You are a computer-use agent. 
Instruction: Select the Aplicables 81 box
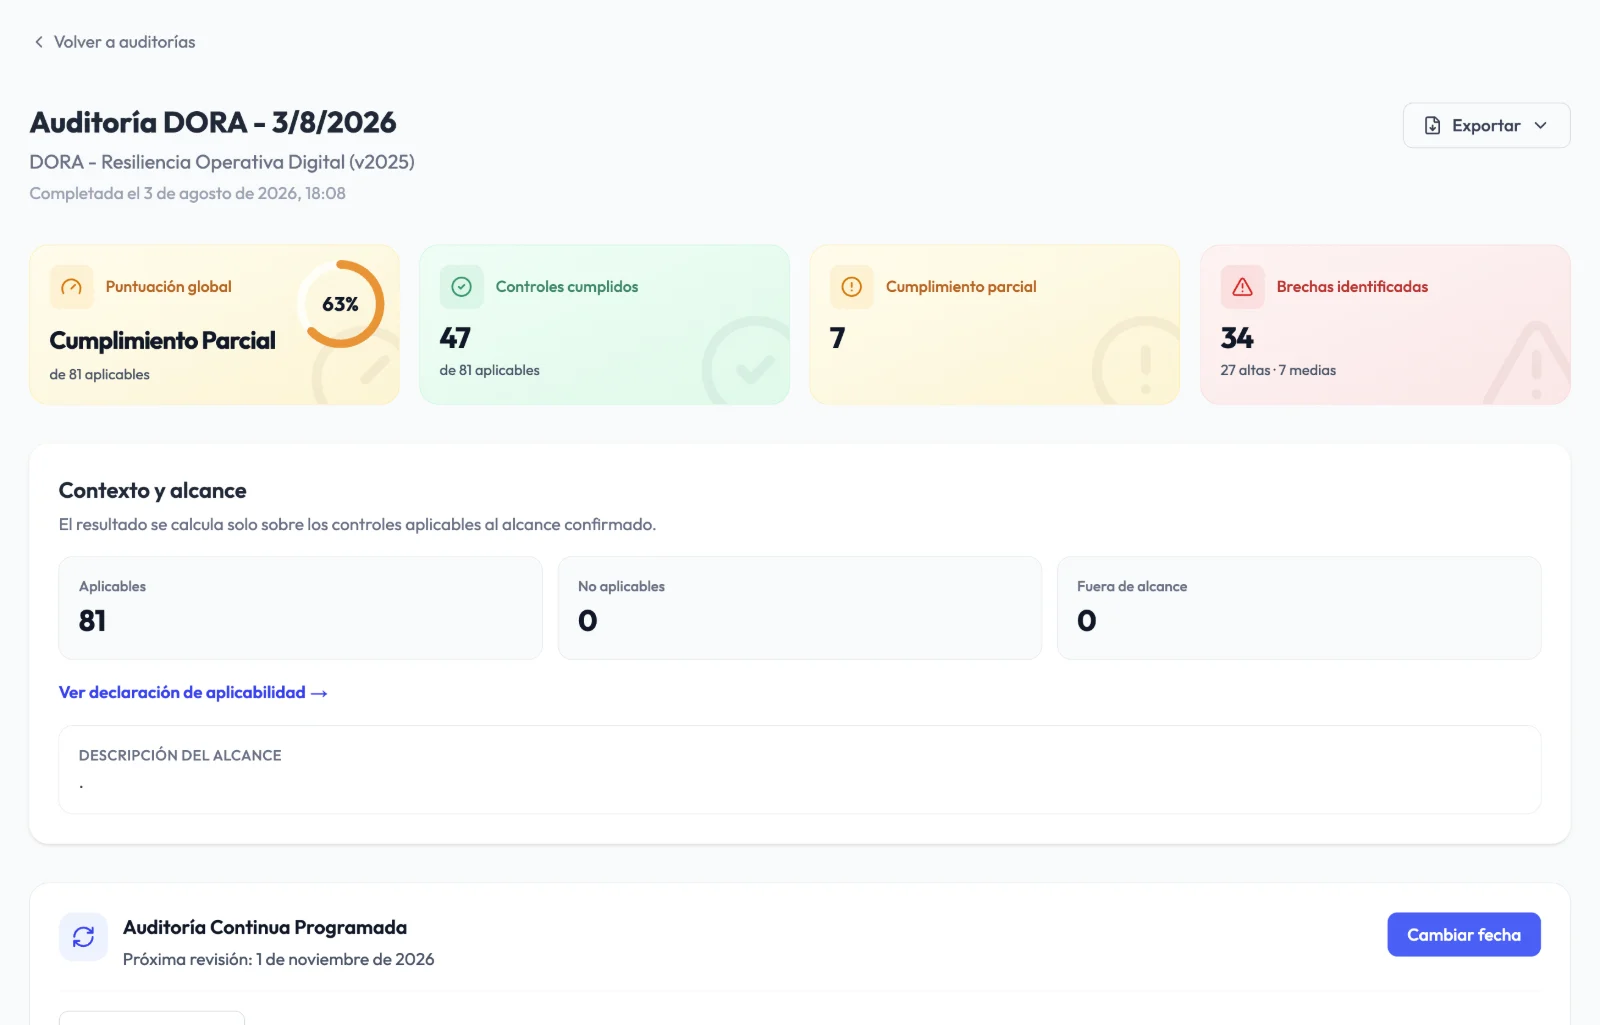[x=300, y=608]
